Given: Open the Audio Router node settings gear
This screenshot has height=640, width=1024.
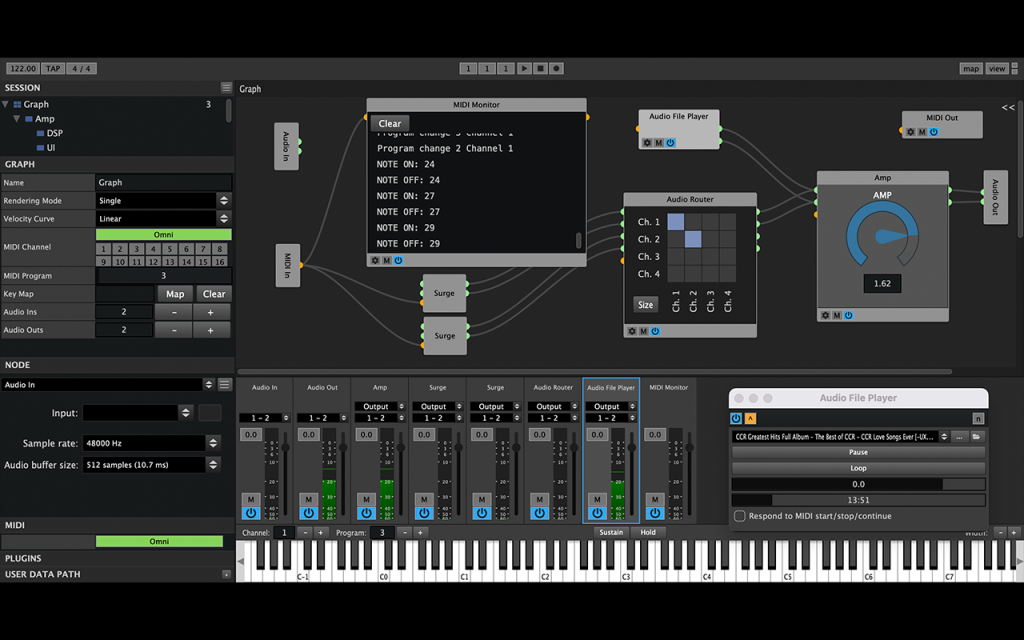Looking at the screenshot, I should click(632, 331).
